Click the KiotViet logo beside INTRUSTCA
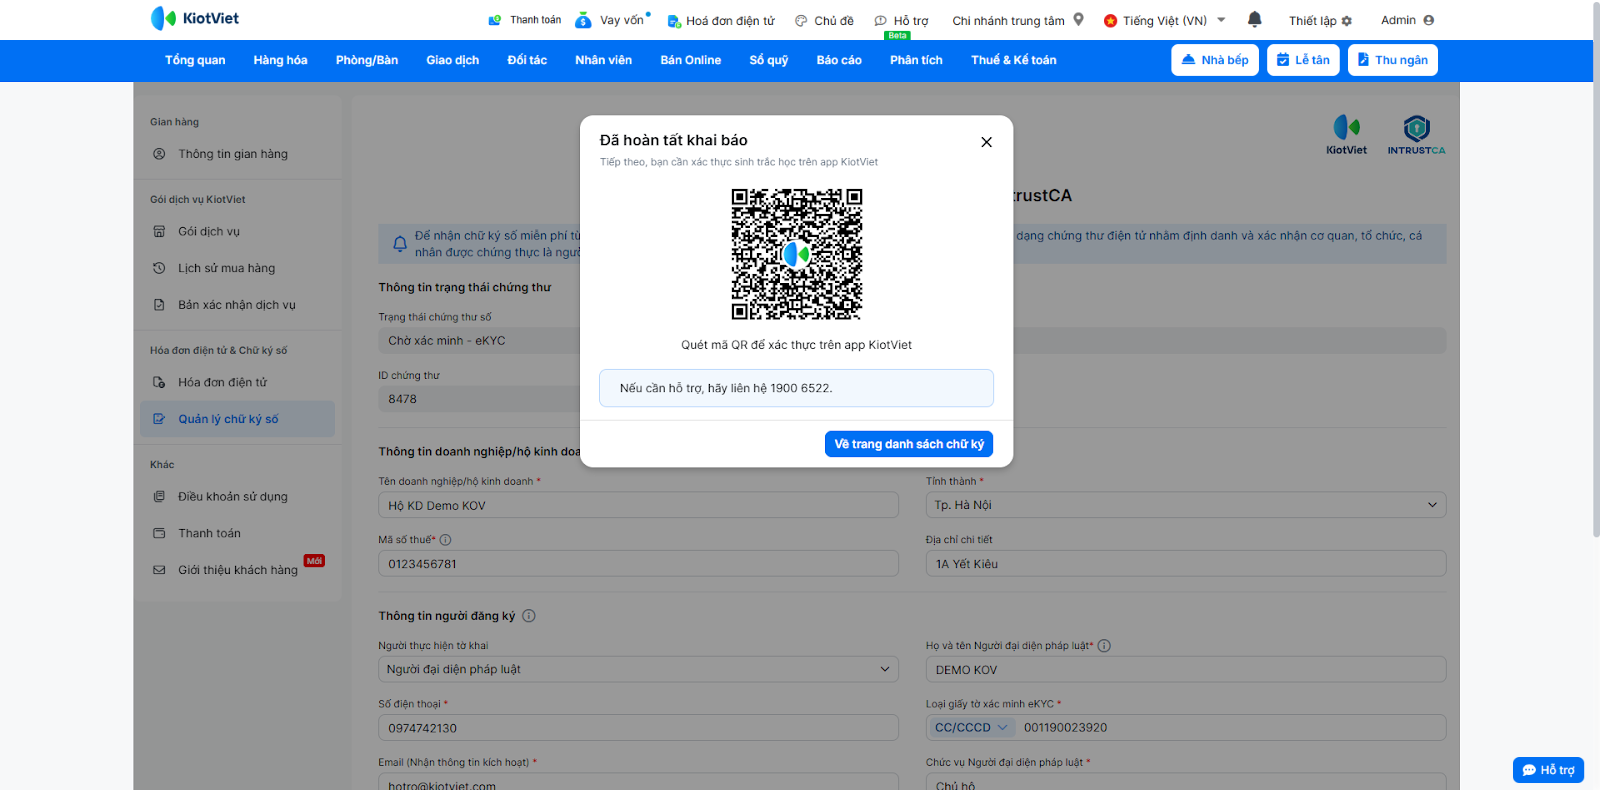 1346,135
